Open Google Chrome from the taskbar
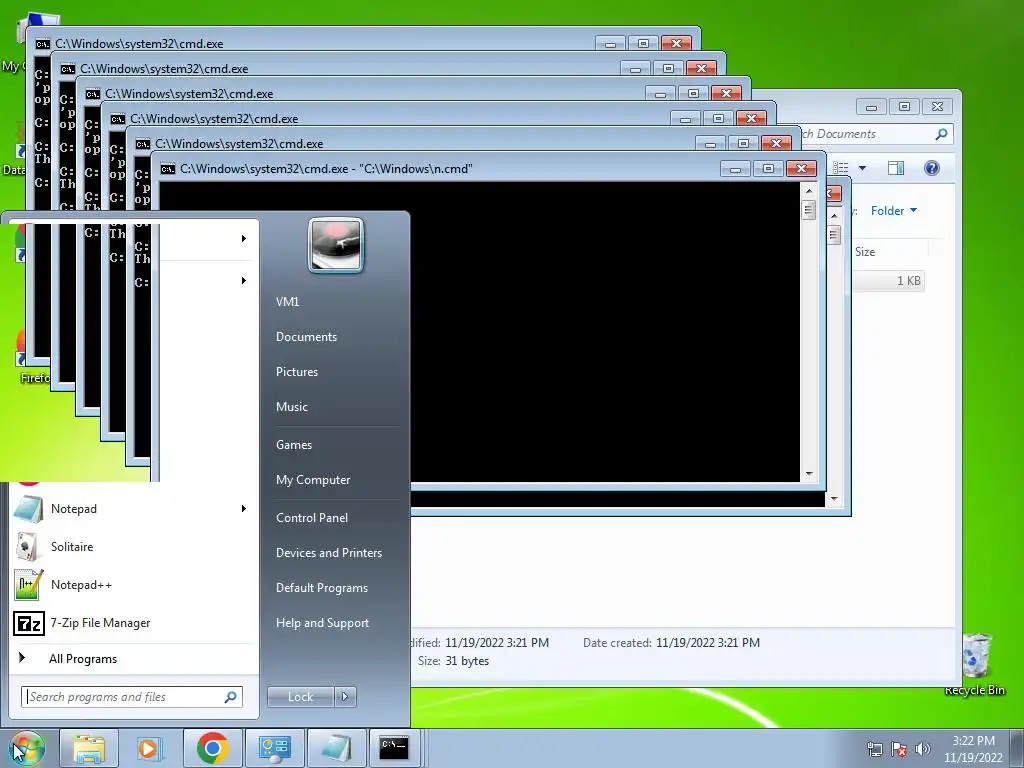The height and width of the screenshot is (768, 1024). [x=212, y=748]
